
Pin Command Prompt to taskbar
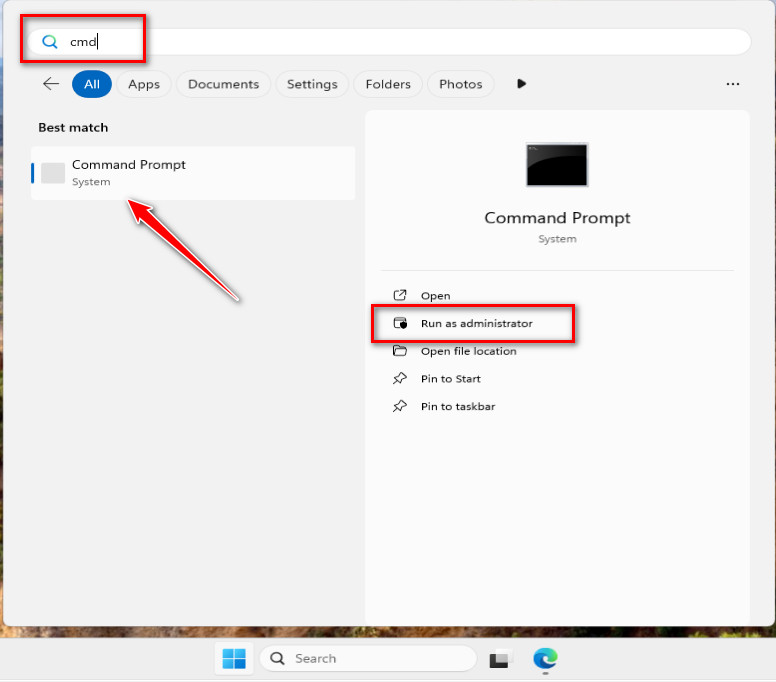point(457,407)
